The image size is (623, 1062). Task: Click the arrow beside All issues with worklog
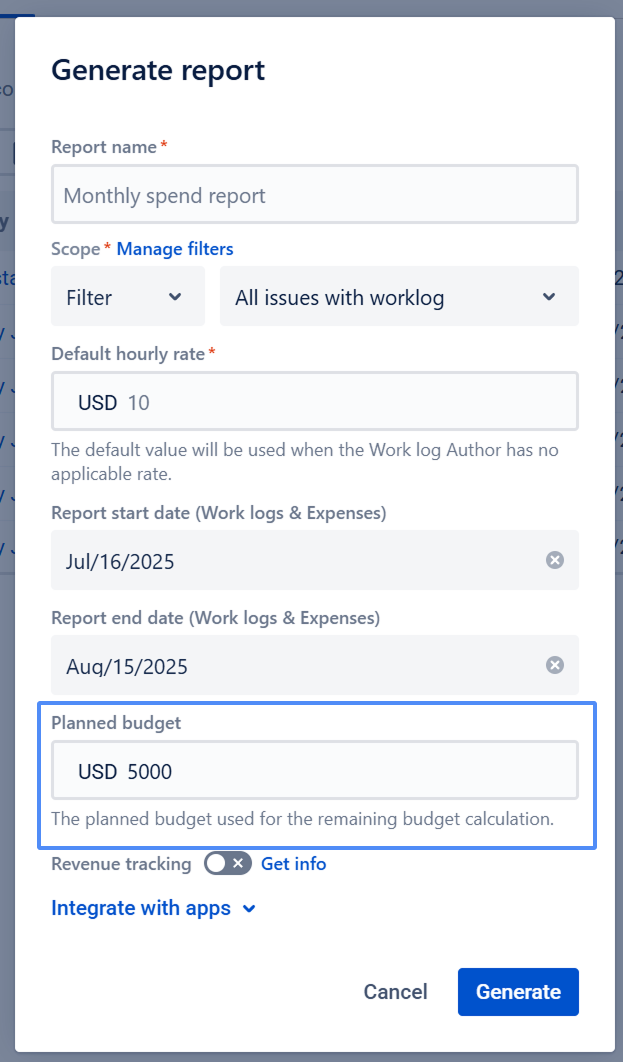click(x=548, y=297)
